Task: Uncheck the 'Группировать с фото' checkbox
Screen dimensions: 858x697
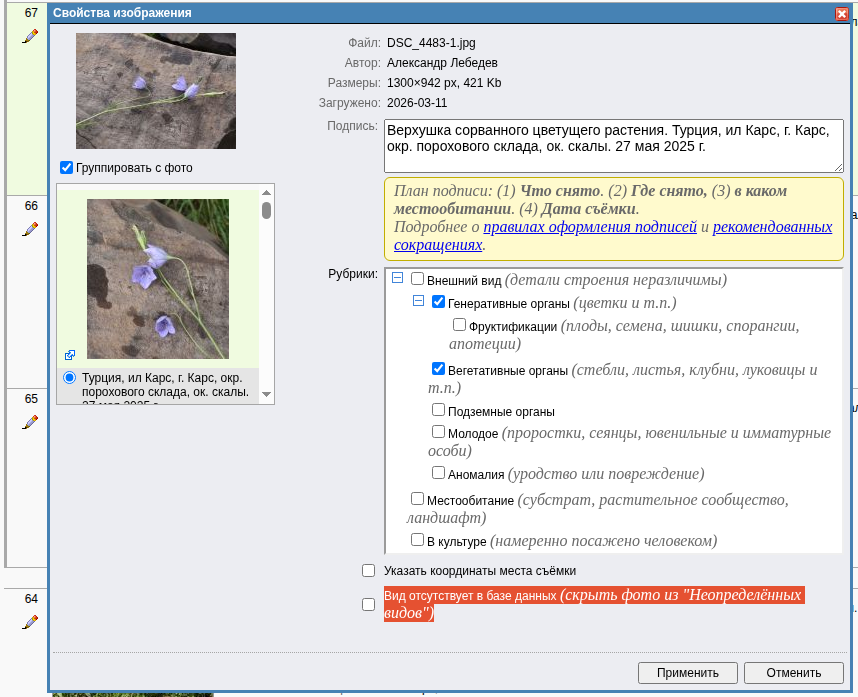Action: click(67, 168)
